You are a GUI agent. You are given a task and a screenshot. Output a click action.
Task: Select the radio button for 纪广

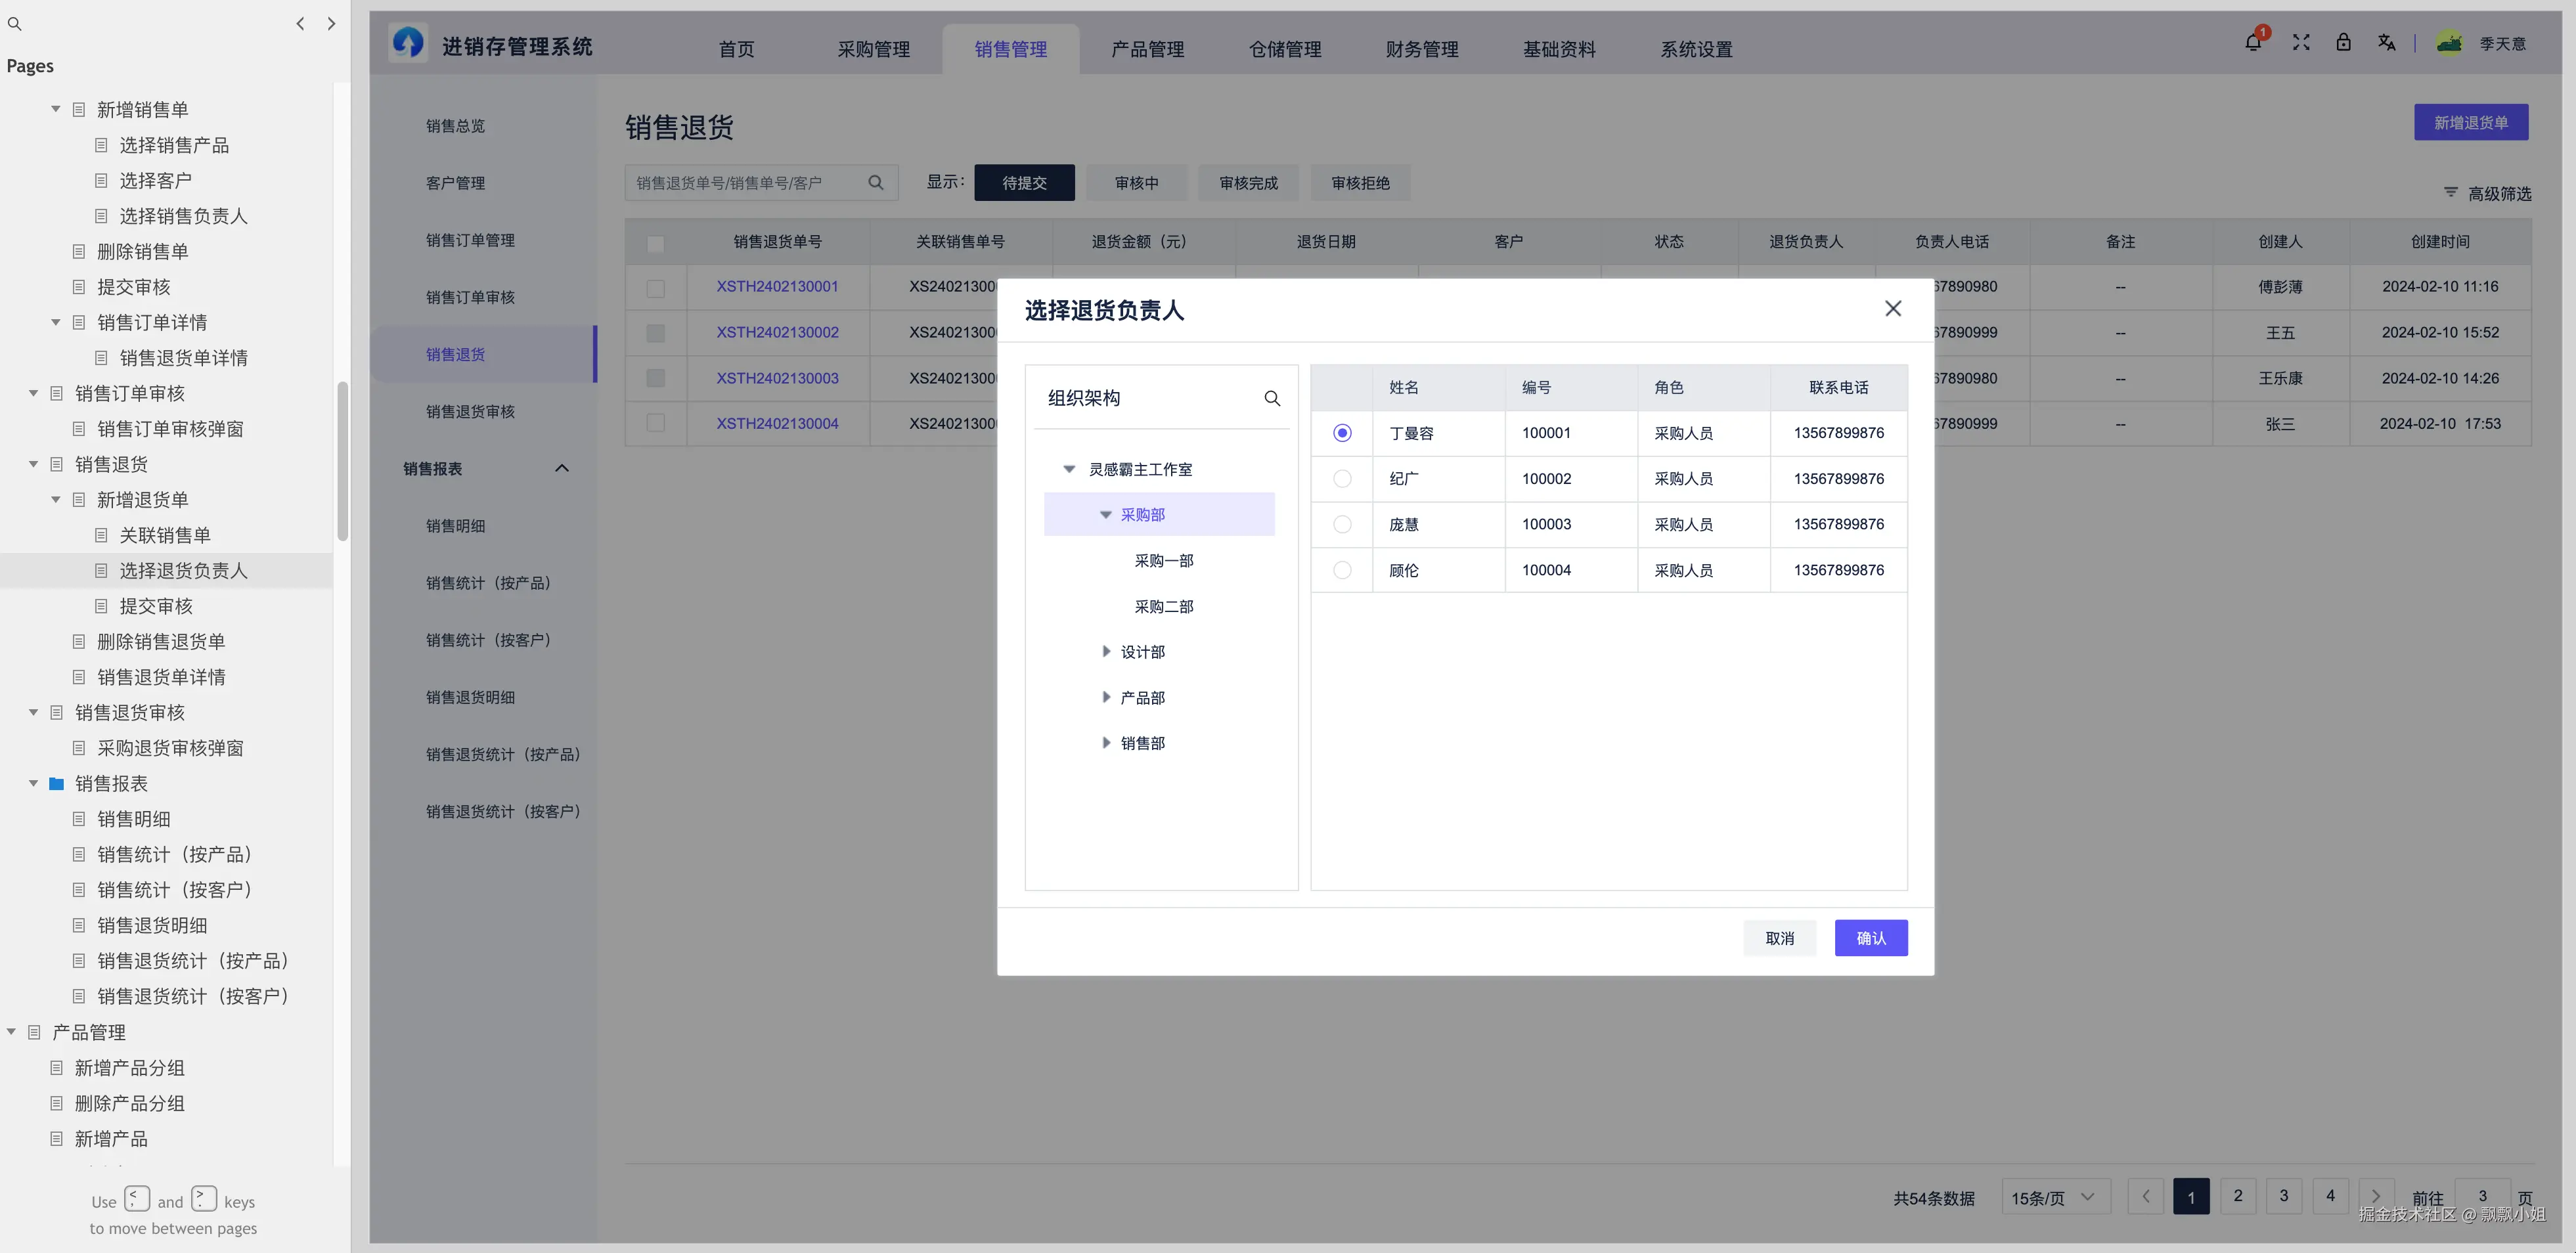coord(1342,478)
